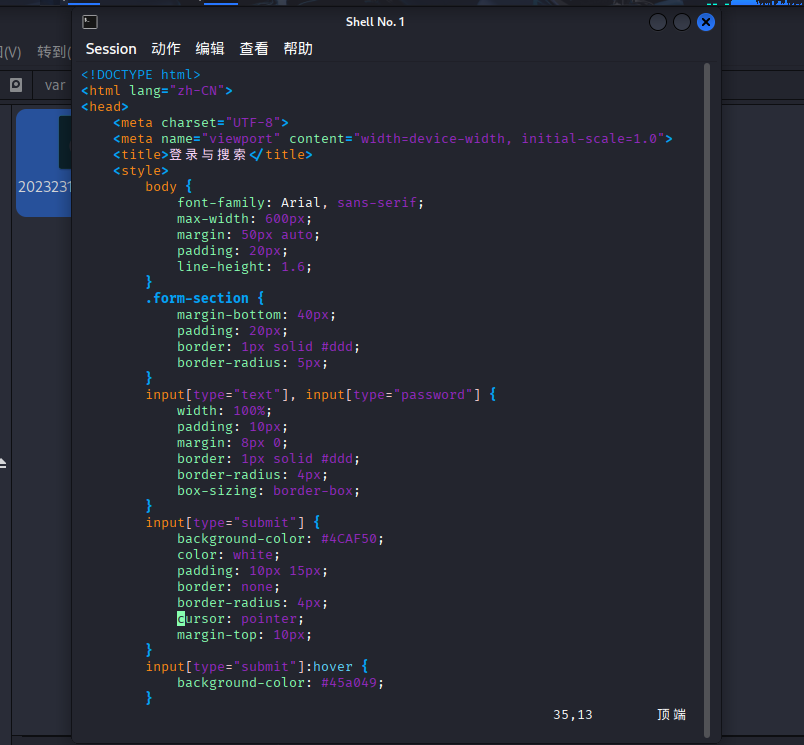Open the 动作 menu

click(166, 49)
